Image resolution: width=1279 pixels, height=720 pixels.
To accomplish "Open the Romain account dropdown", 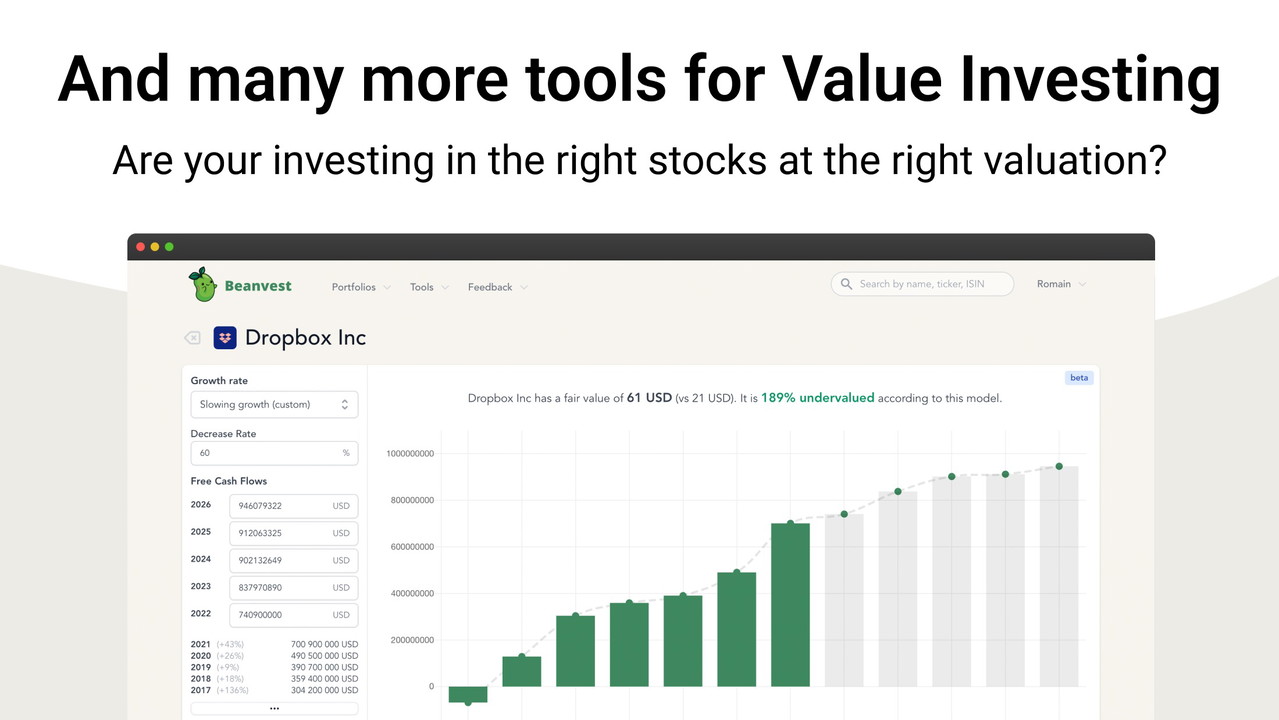I will [x=1061, y=284].
